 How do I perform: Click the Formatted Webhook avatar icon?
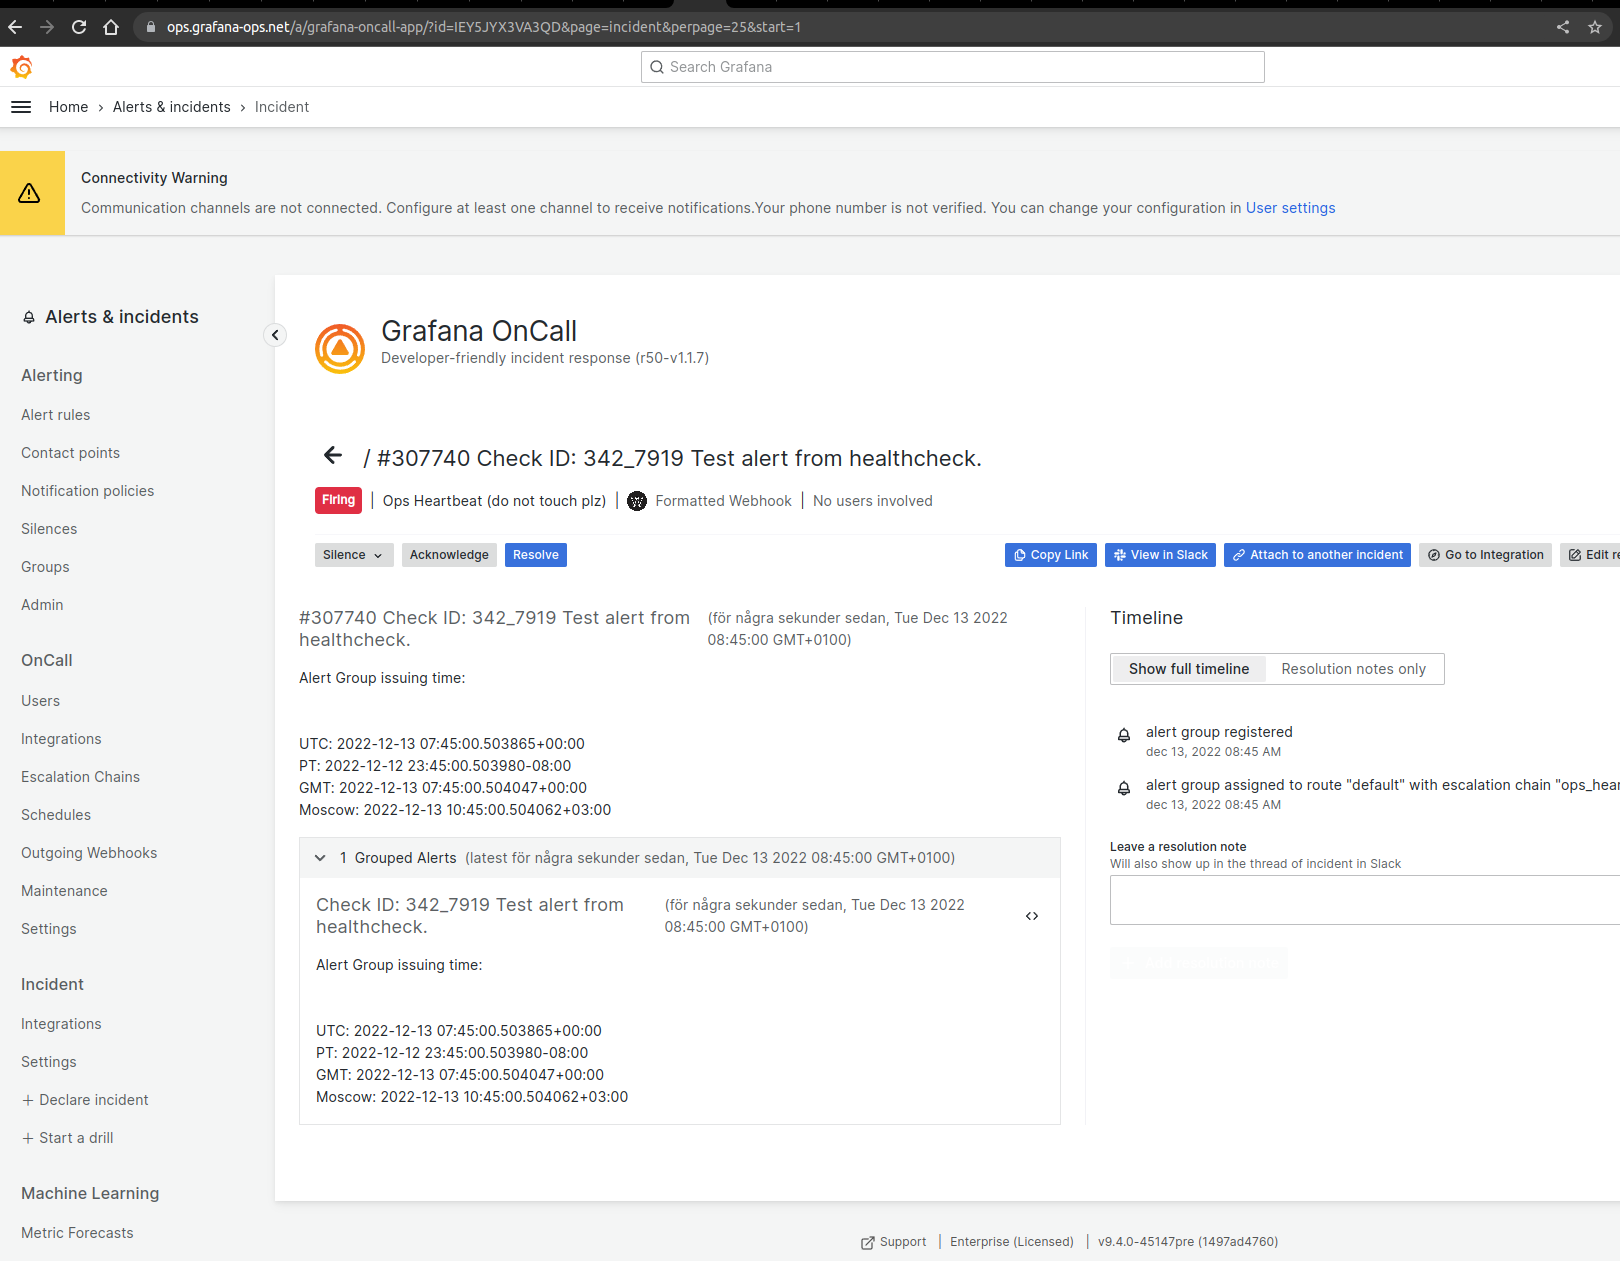[637, 501]
